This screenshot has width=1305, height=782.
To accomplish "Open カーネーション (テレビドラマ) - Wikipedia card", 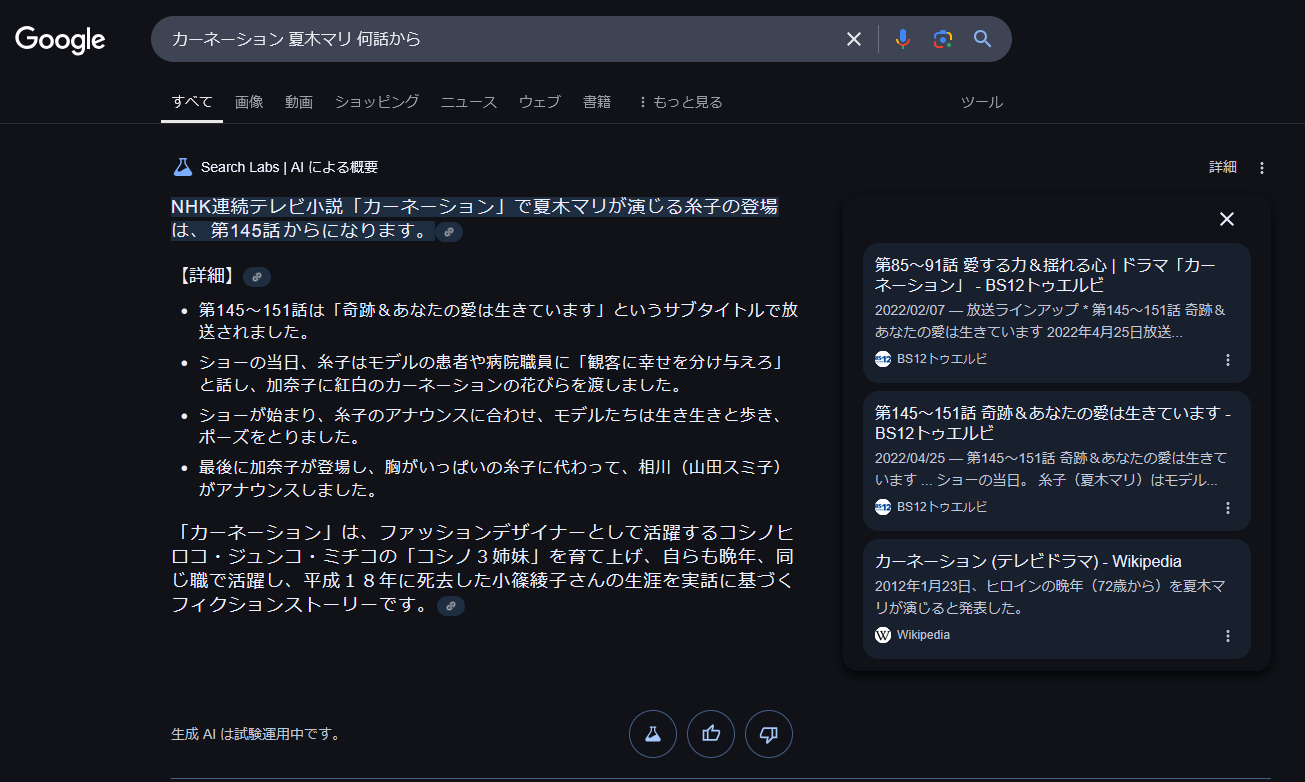I will [1057, 599].
